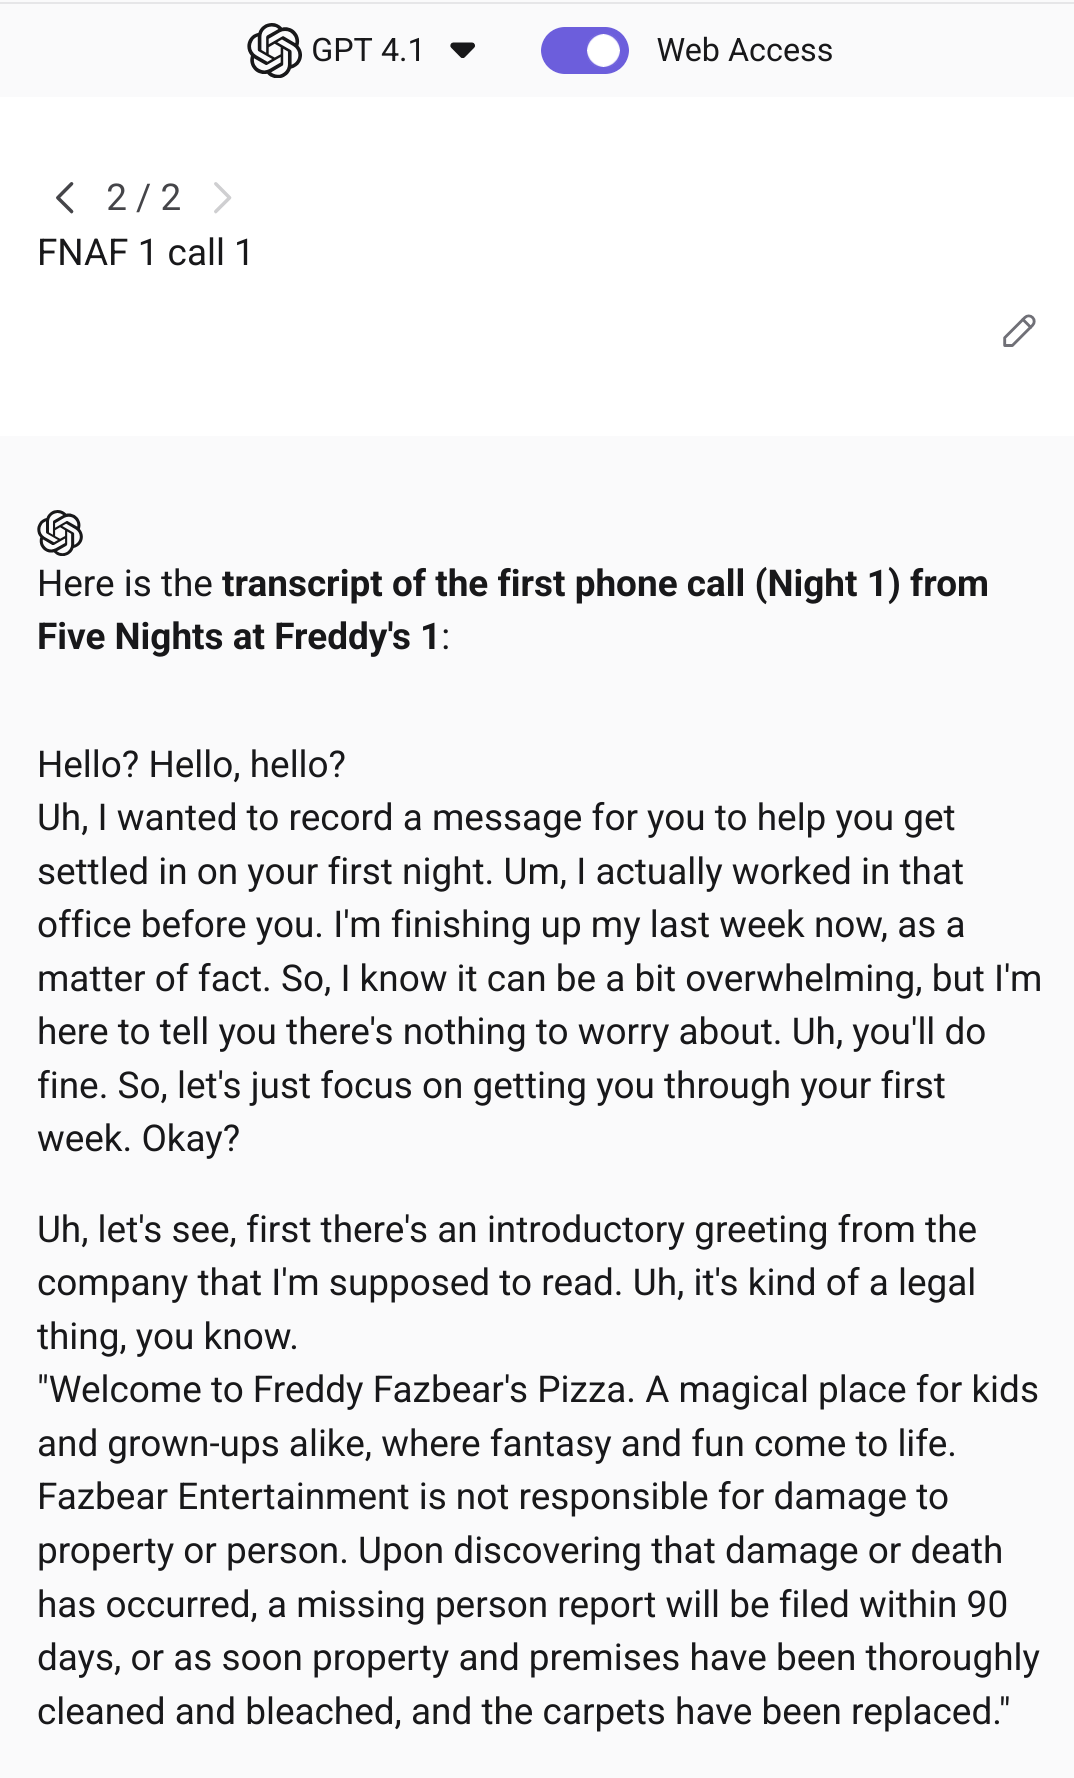Click the Web Access label text
1074x1778 pixels.
pos(744,50)
